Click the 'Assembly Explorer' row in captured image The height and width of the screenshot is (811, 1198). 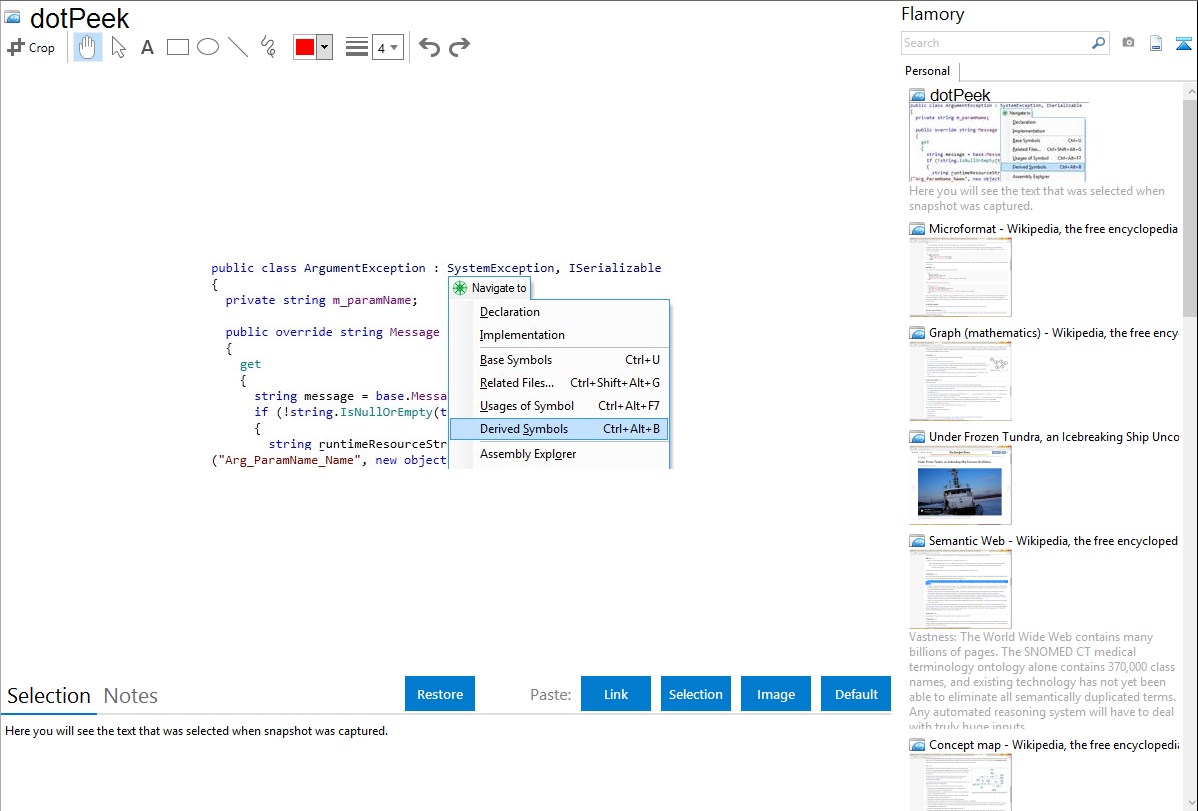(x=559, y=453)
